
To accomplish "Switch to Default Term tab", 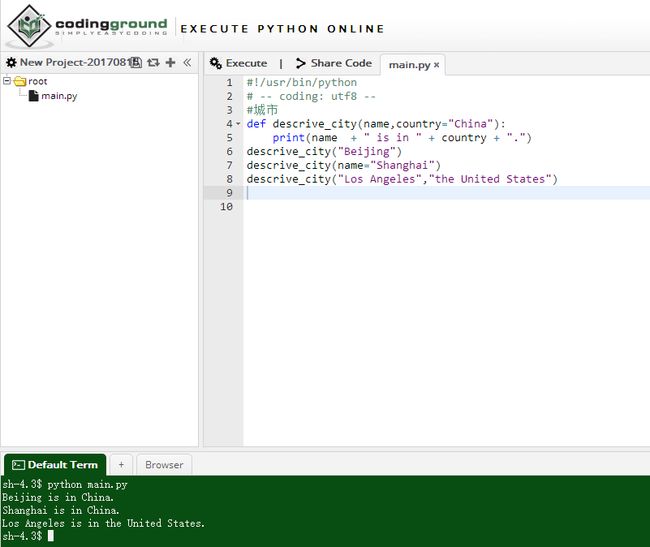I will click(55, 465).
